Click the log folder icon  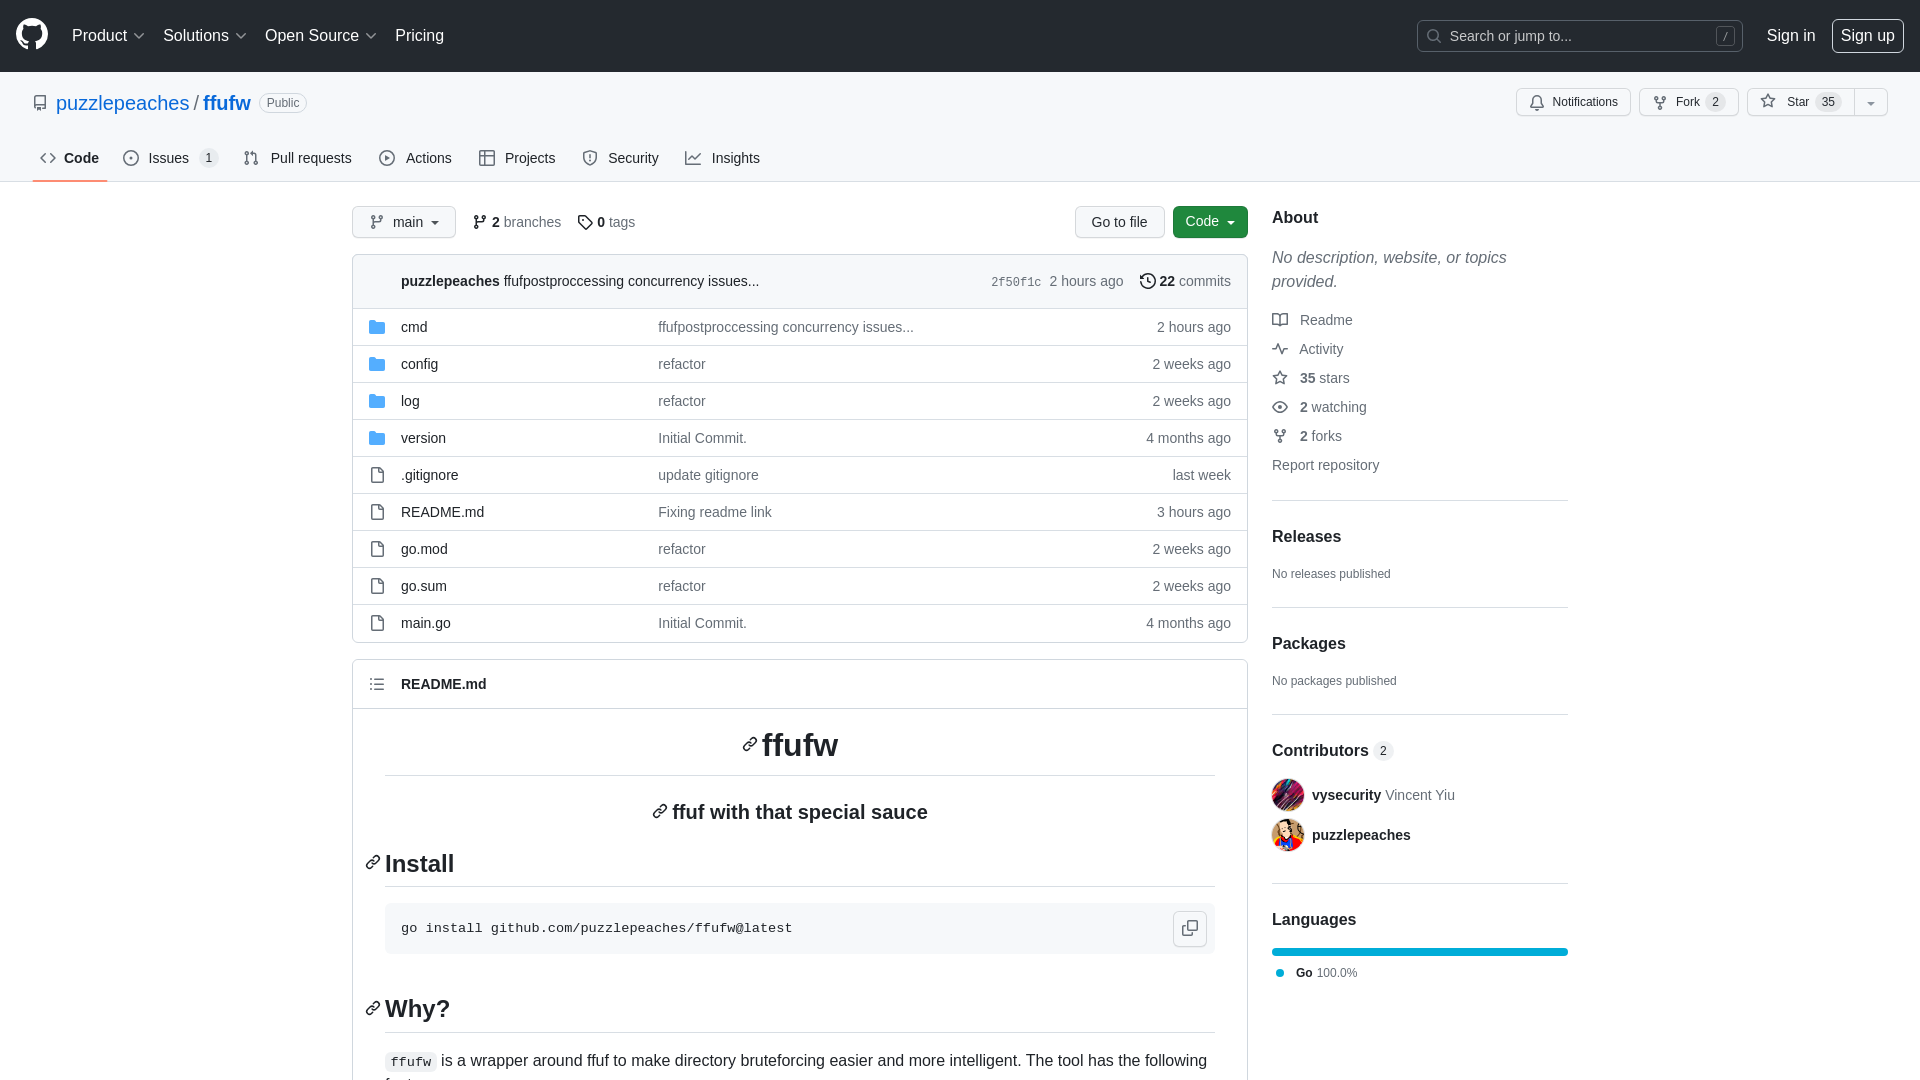tap(377, 401)
